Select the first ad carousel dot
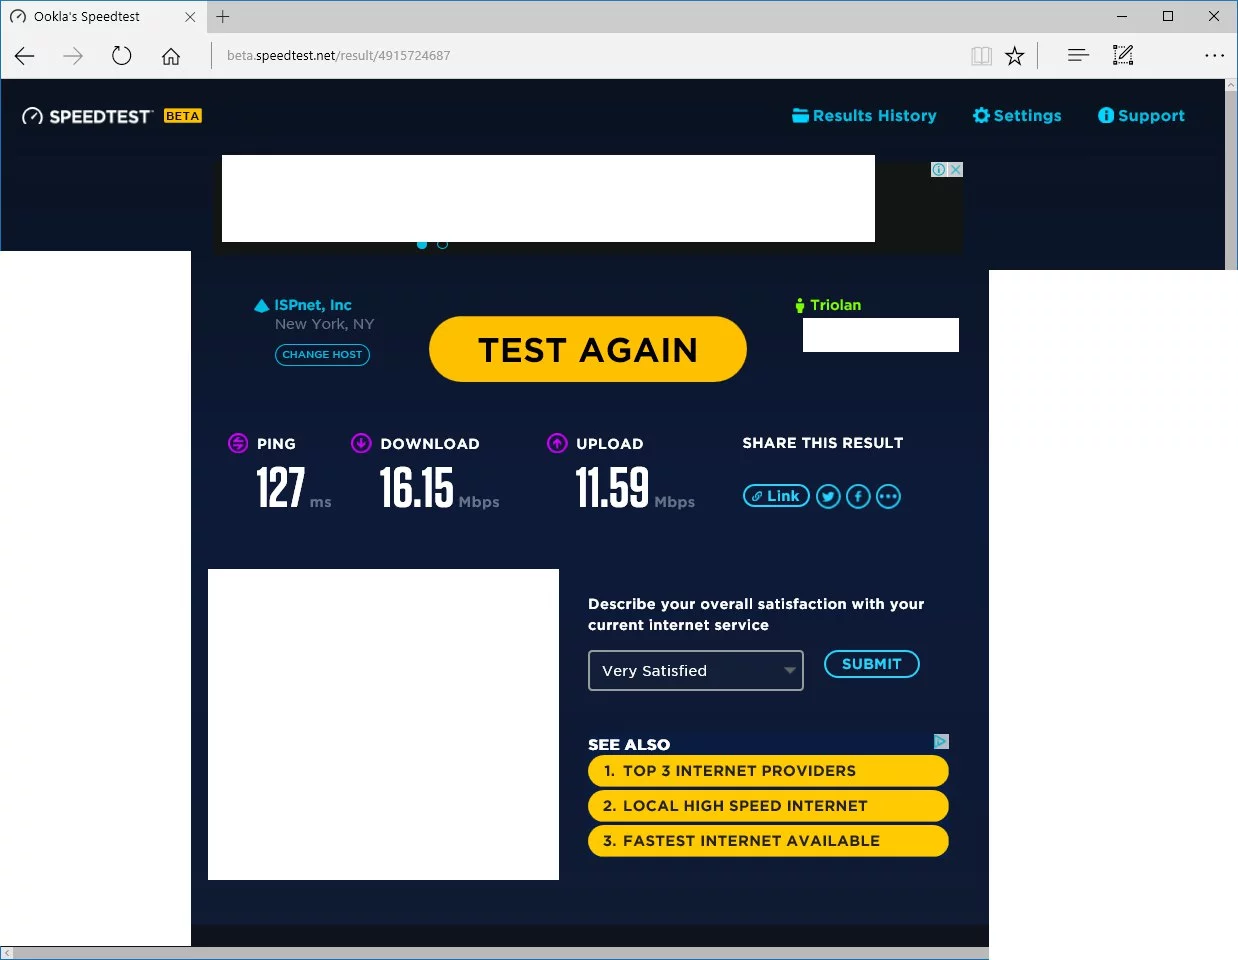 (422, 244)
